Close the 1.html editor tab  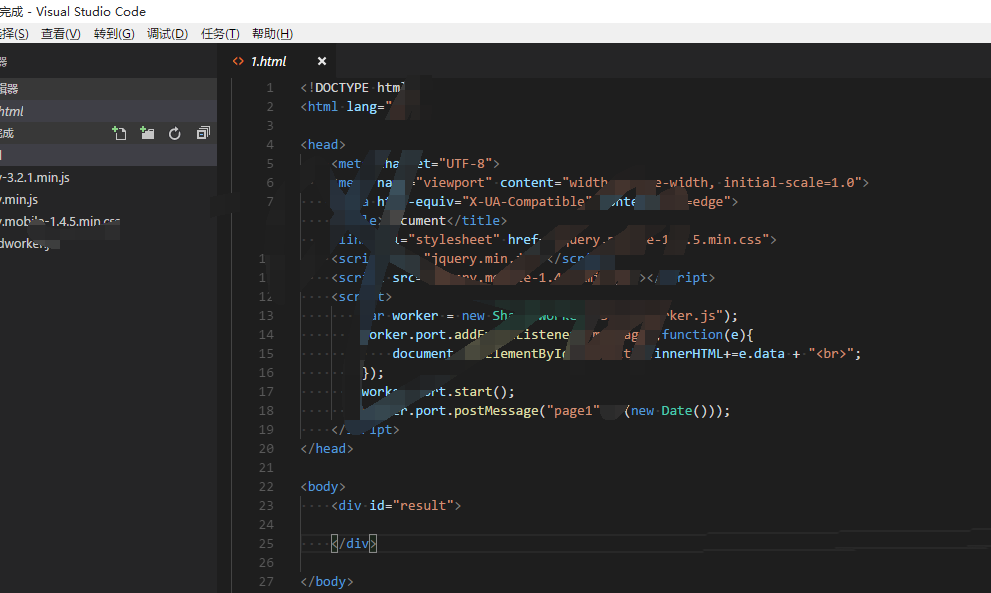321,60
